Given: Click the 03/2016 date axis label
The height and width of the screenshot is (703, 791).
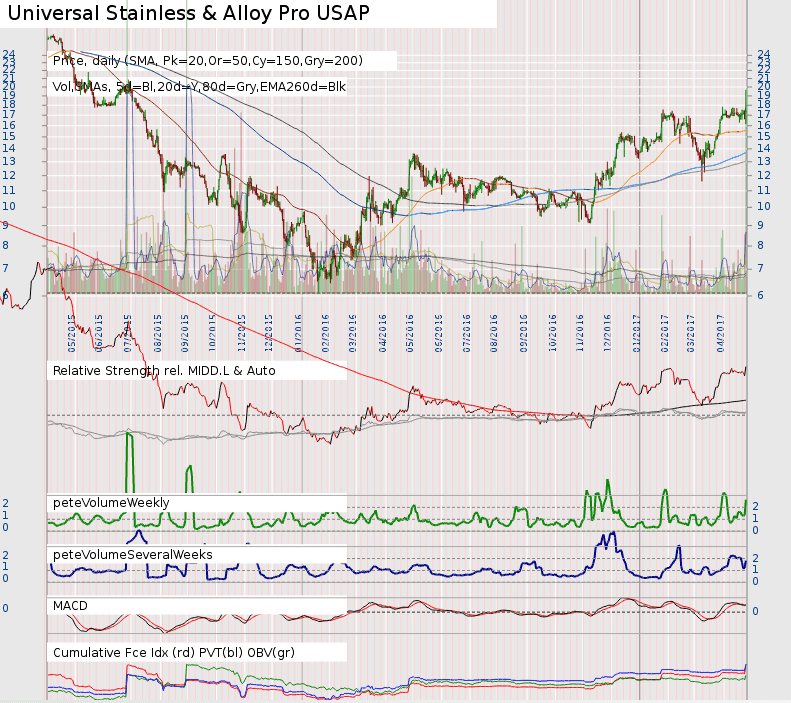Looking at the screenshot, I should point(353,333).
